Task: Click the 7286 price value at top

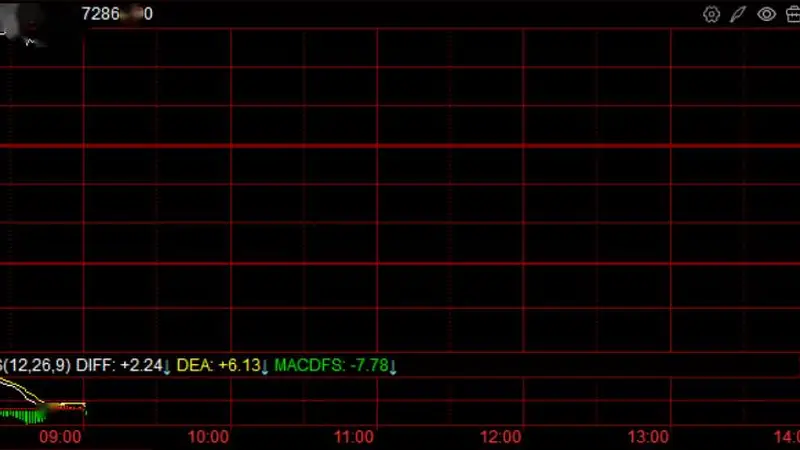Action: (117, 14)
